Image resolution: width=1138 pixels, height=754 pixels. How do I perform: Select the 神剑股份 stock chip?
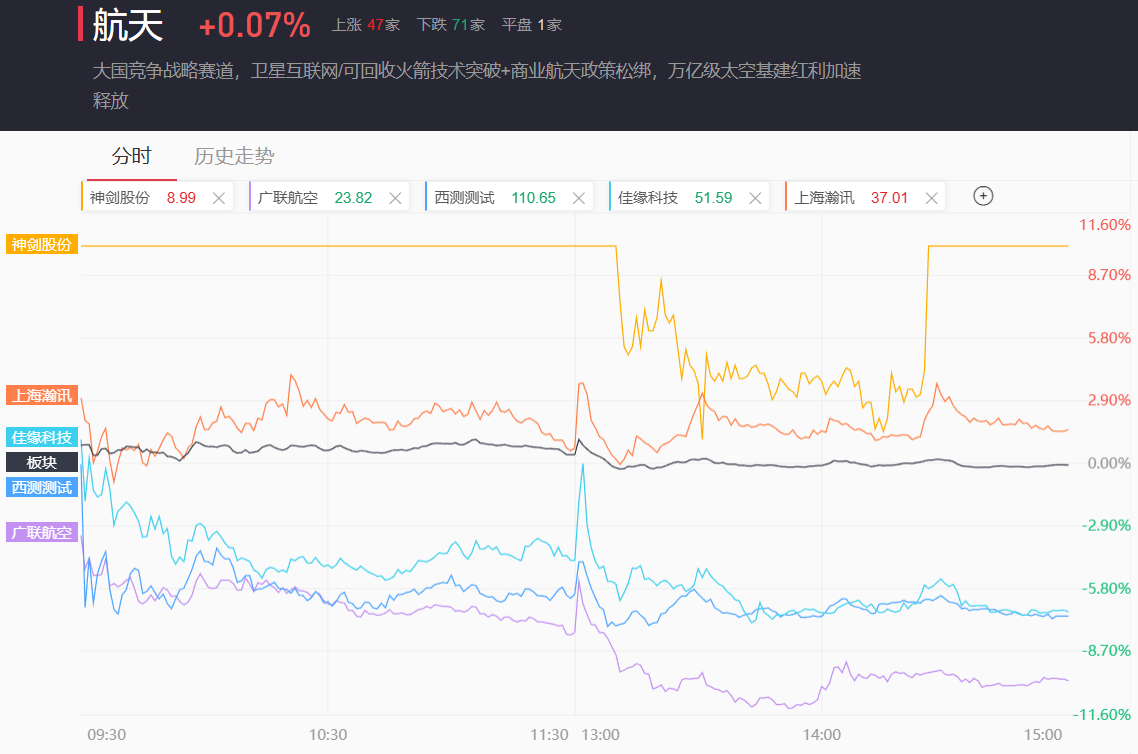click(x=120, y=198)
